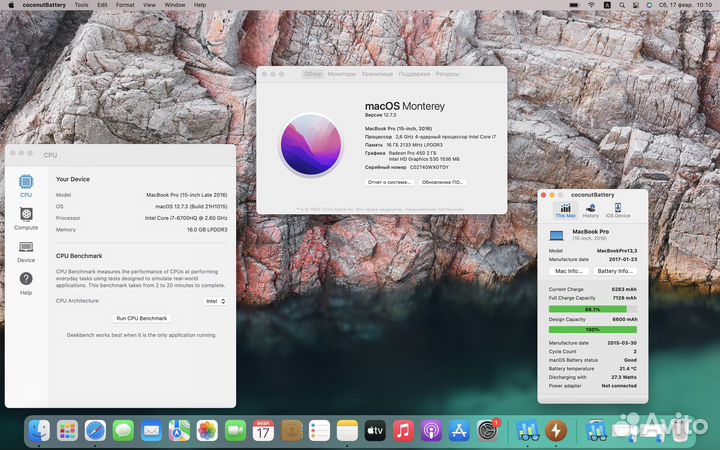
Task: Click the 100% design capacity bar
Action: pos(593,330)
